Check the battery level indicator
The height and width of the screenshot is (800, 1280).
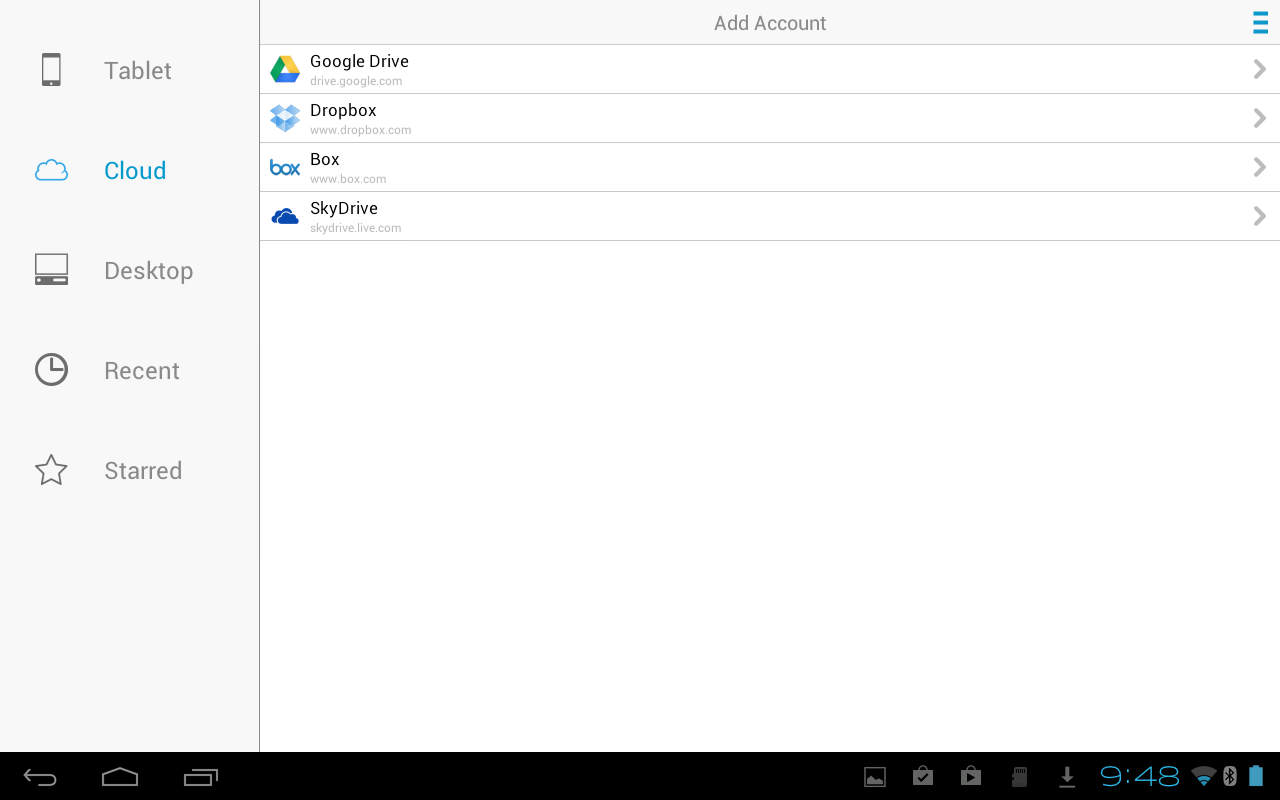1257,776
